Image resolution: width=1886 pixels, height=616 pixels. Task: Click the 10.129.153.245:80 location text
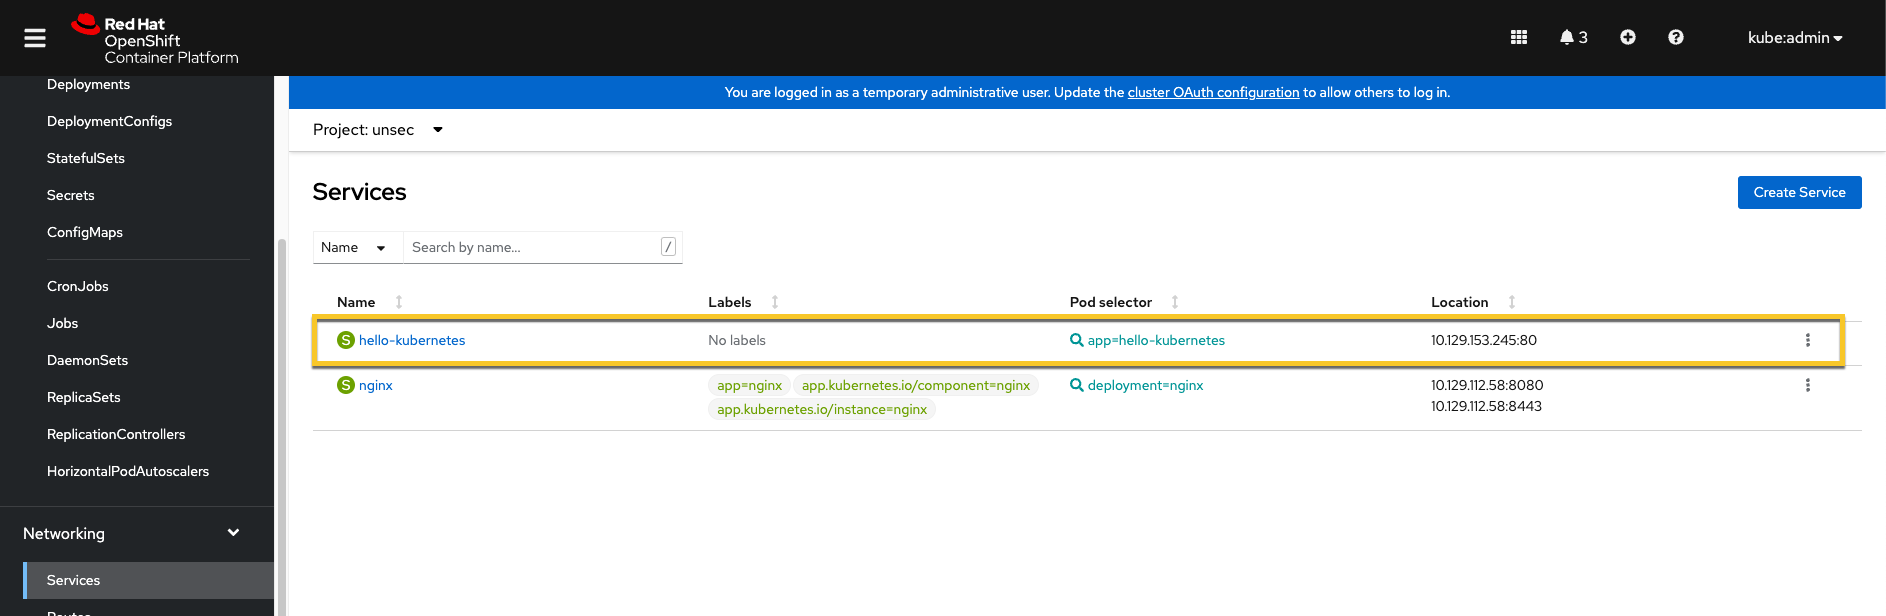pos(1484,340)
